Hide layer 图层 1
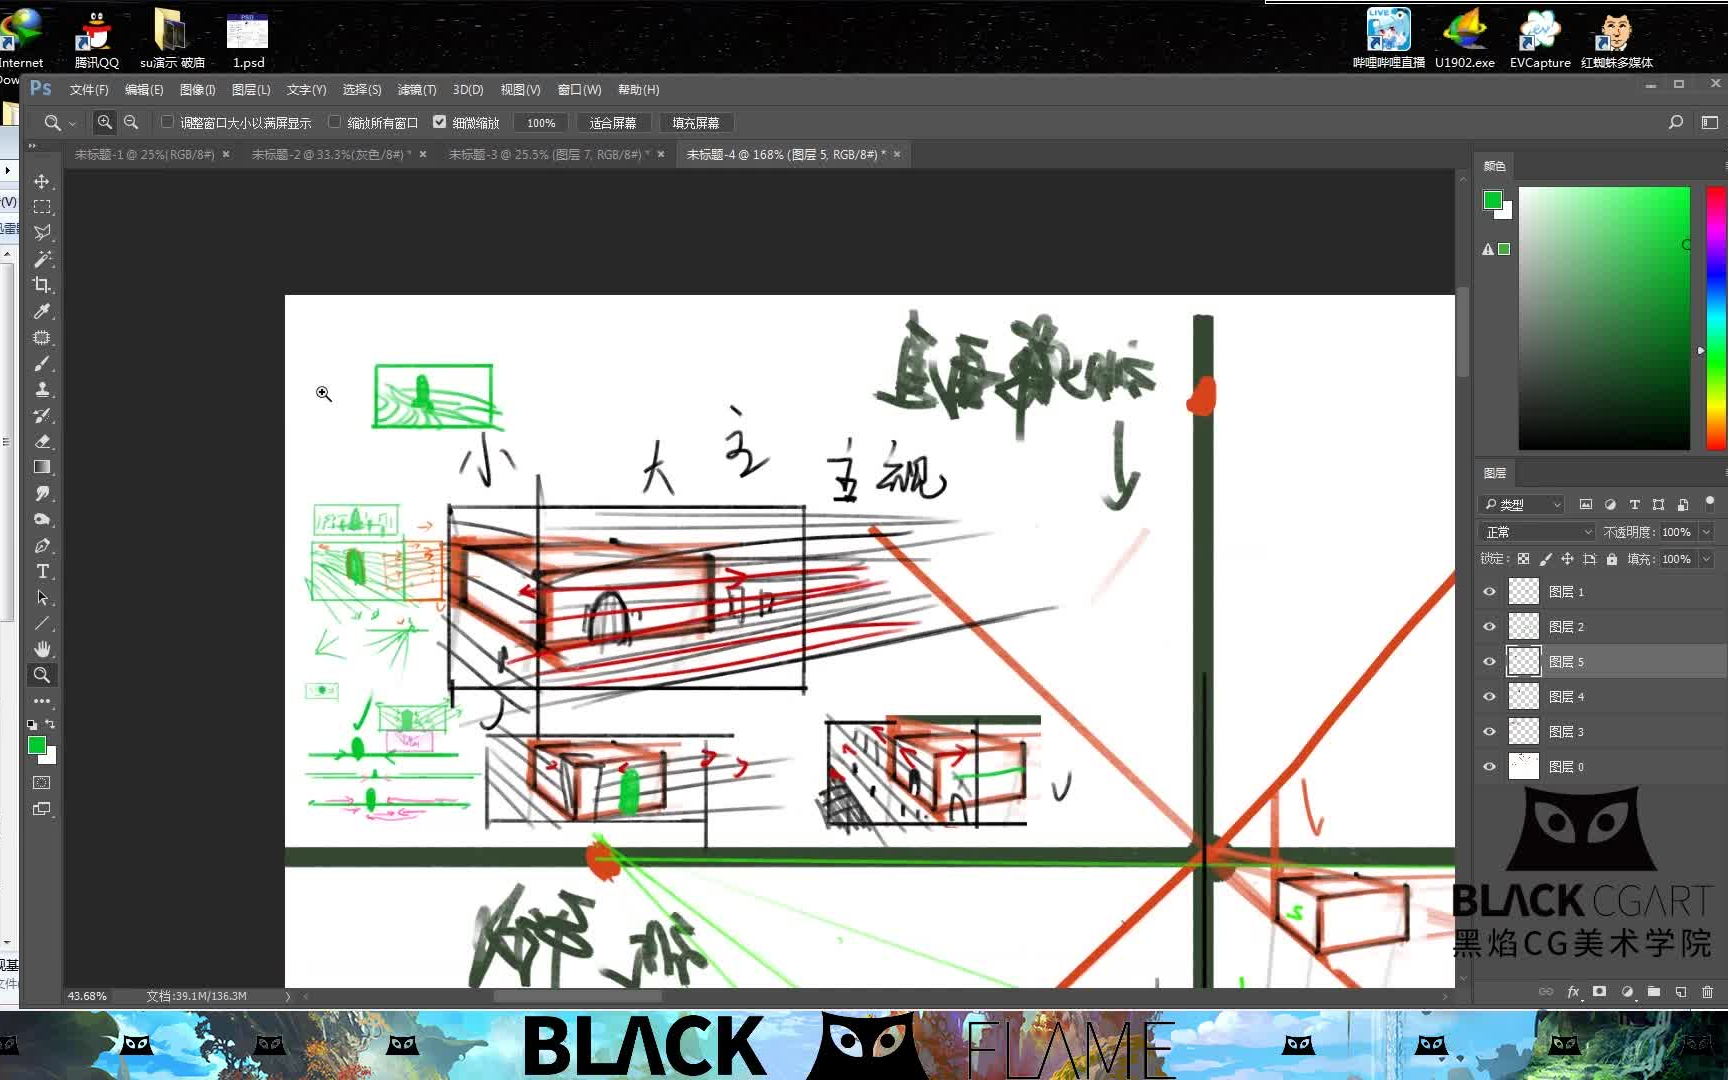Screen dimensions: 1728x1080 tap(1489, 592)
